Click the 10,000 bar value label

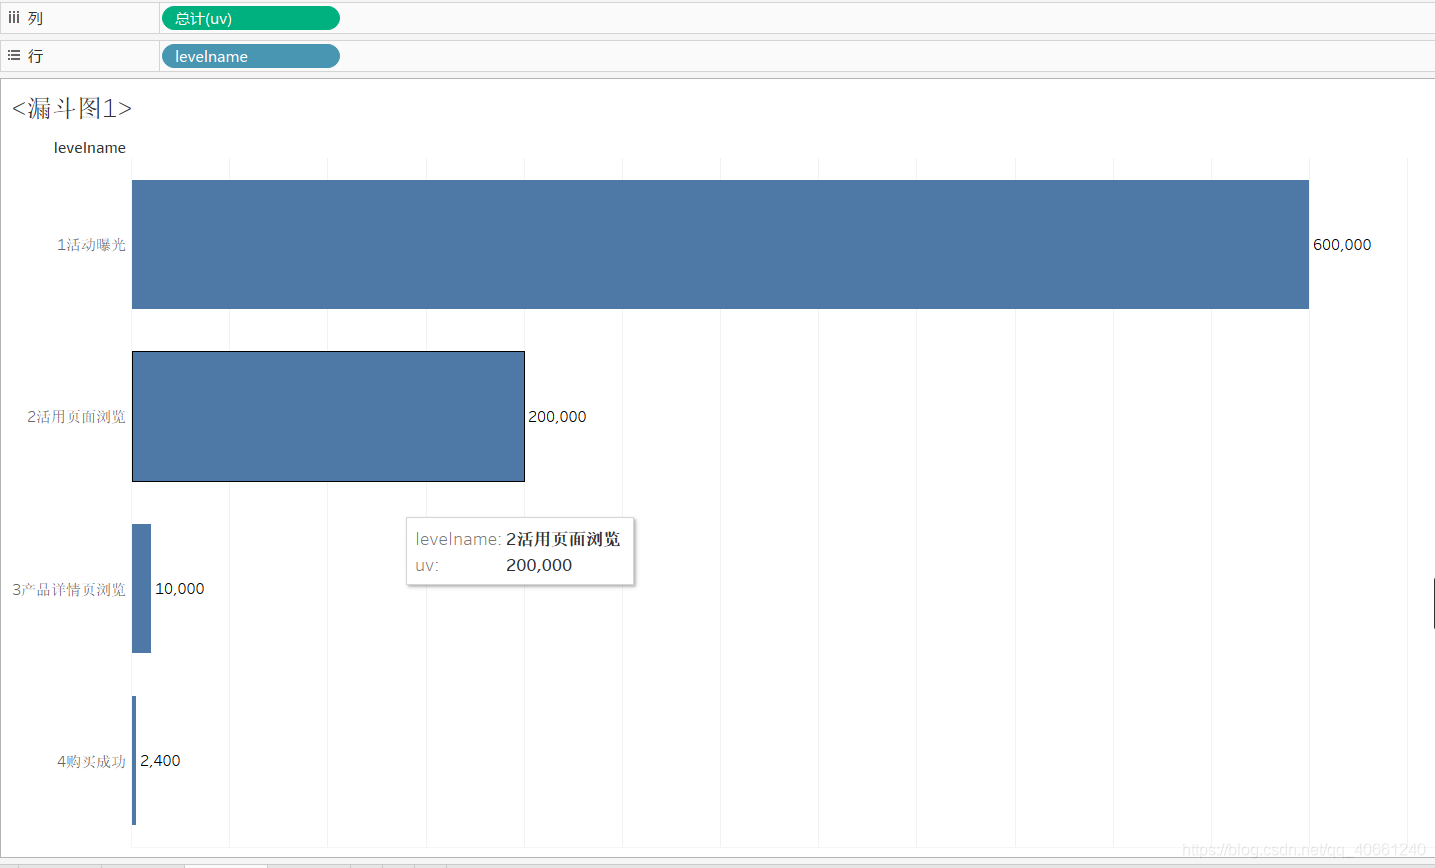(180, 589)
